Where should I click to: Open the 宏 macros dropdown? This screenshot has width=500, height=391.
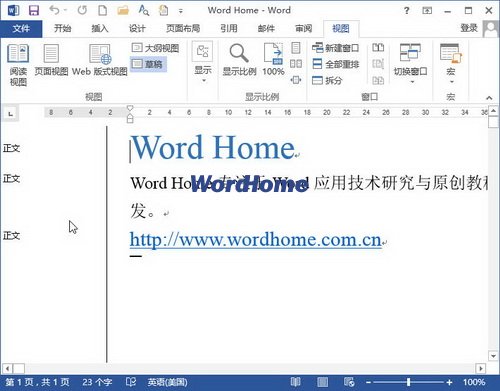pos(451,63)
